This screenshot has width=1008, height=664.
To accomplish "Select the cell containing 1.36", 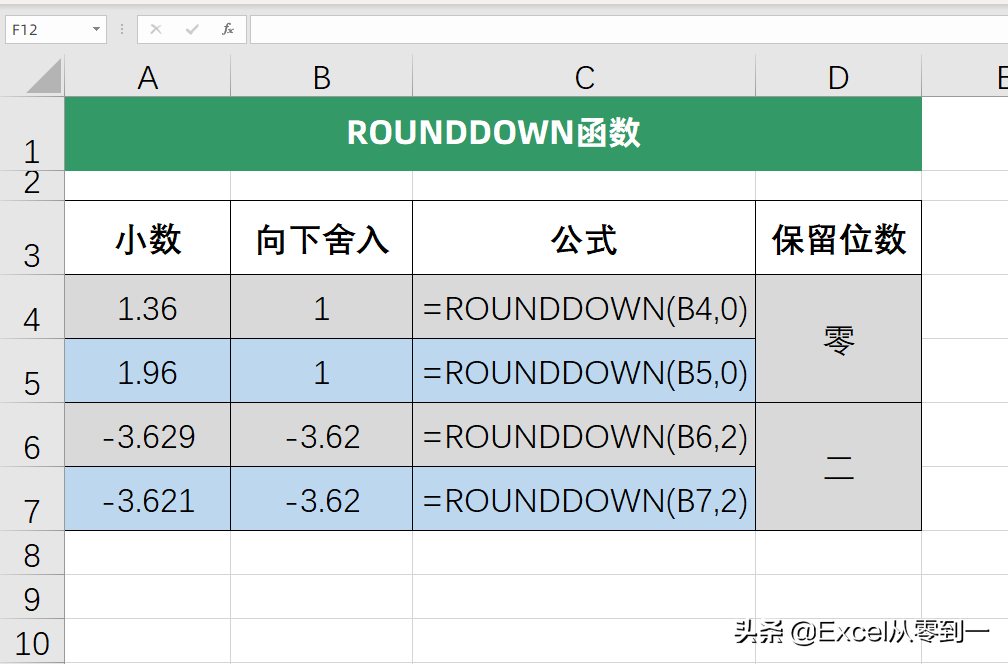I will (x=148, y=307).
